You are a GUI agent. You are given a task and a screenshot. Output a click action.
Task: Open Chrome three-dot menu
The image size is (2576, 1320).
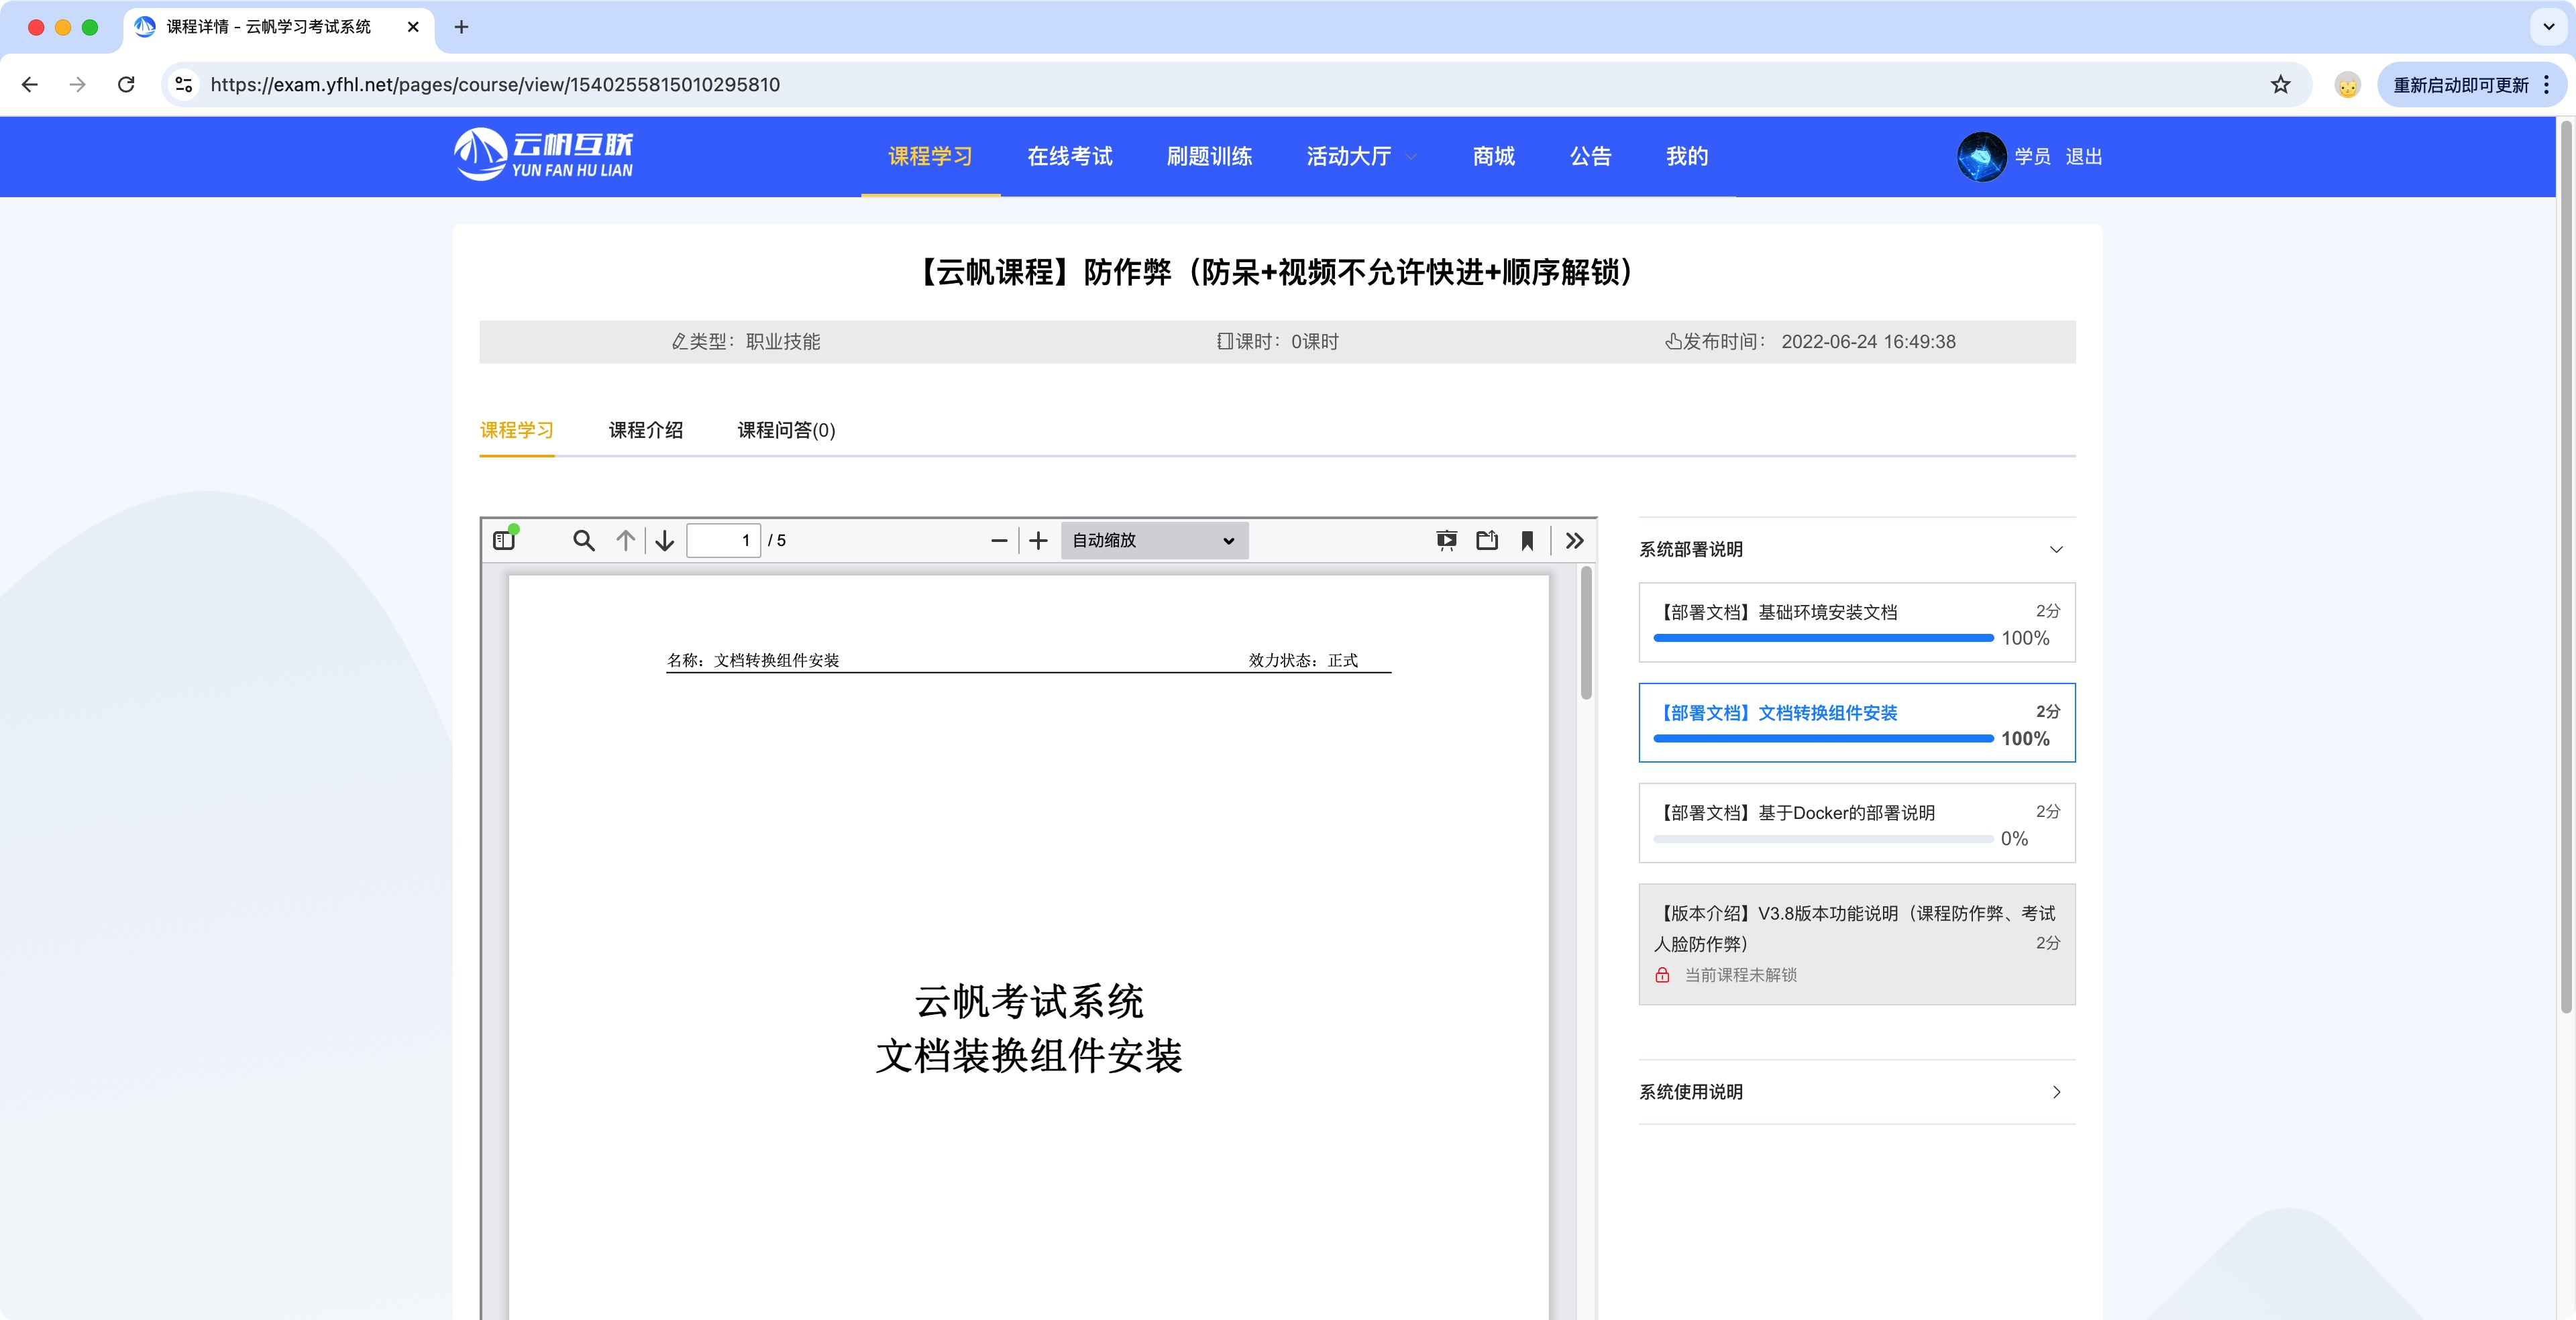(x=2546, y=85)
